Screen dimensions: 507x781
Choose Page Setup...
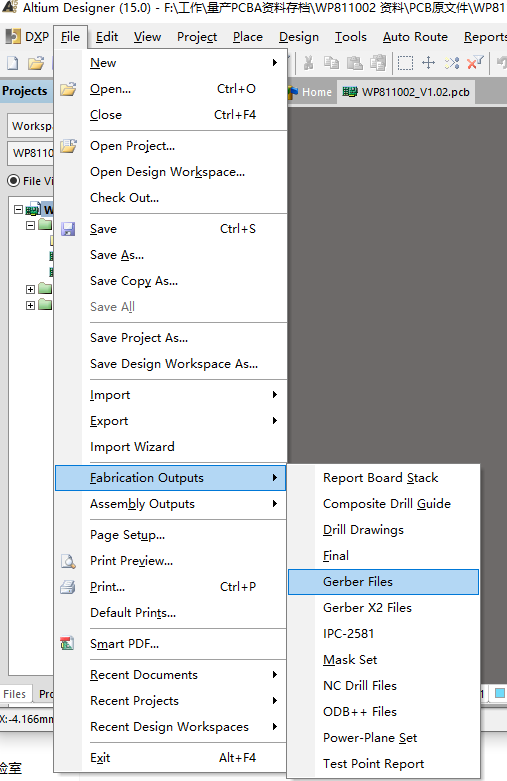pos(170,535)
